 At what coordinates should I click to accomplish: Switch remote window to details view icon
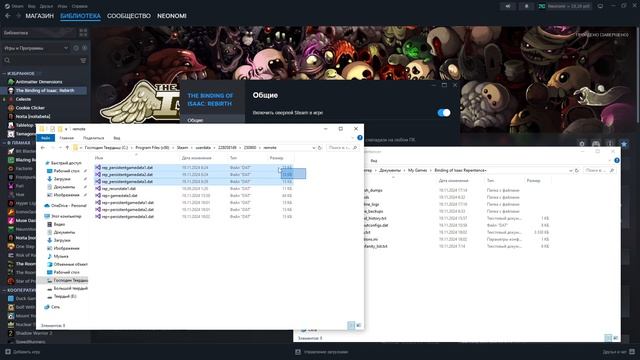(x=351, y=325)
